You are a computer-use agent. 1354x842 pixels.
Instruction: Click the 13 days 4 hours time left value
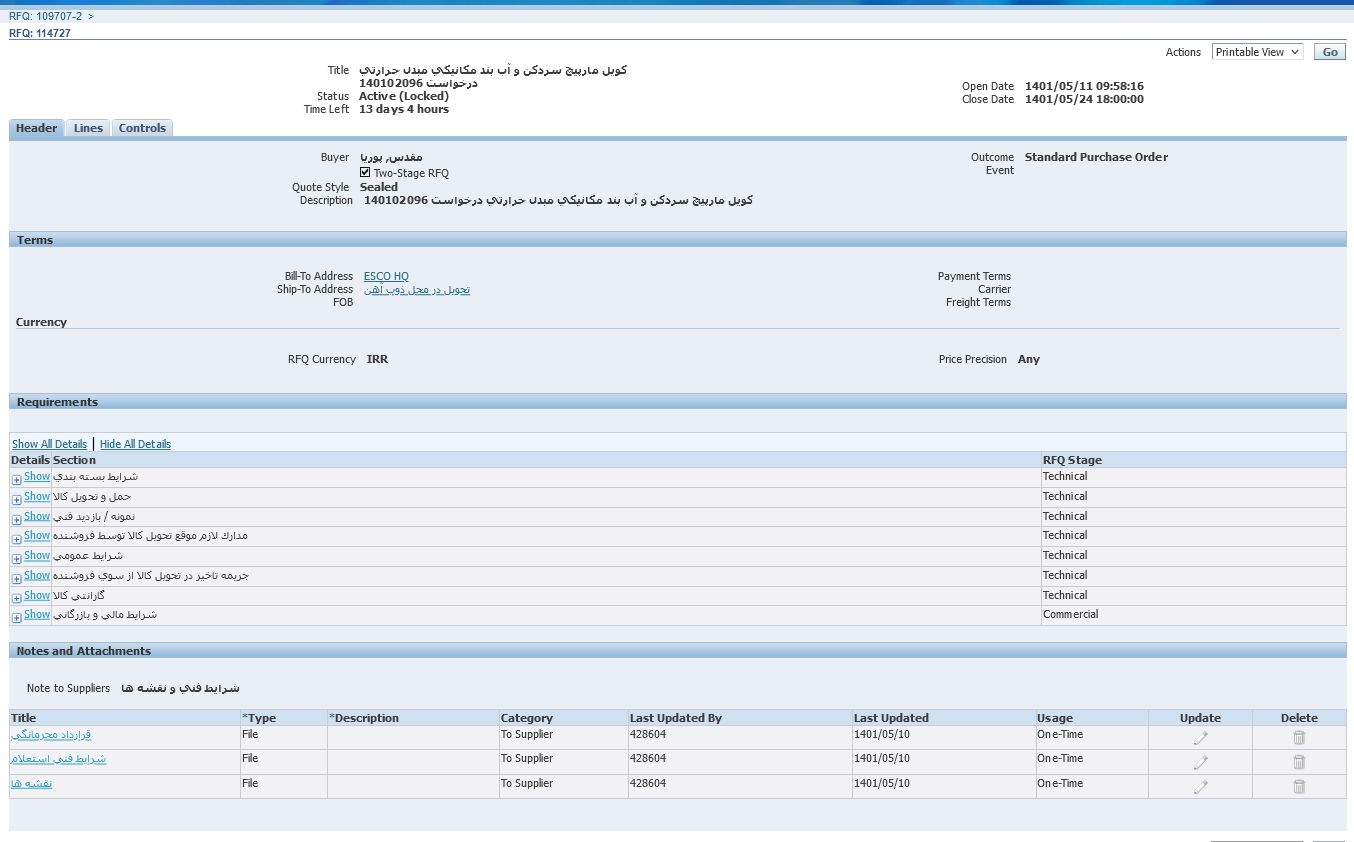404,109
